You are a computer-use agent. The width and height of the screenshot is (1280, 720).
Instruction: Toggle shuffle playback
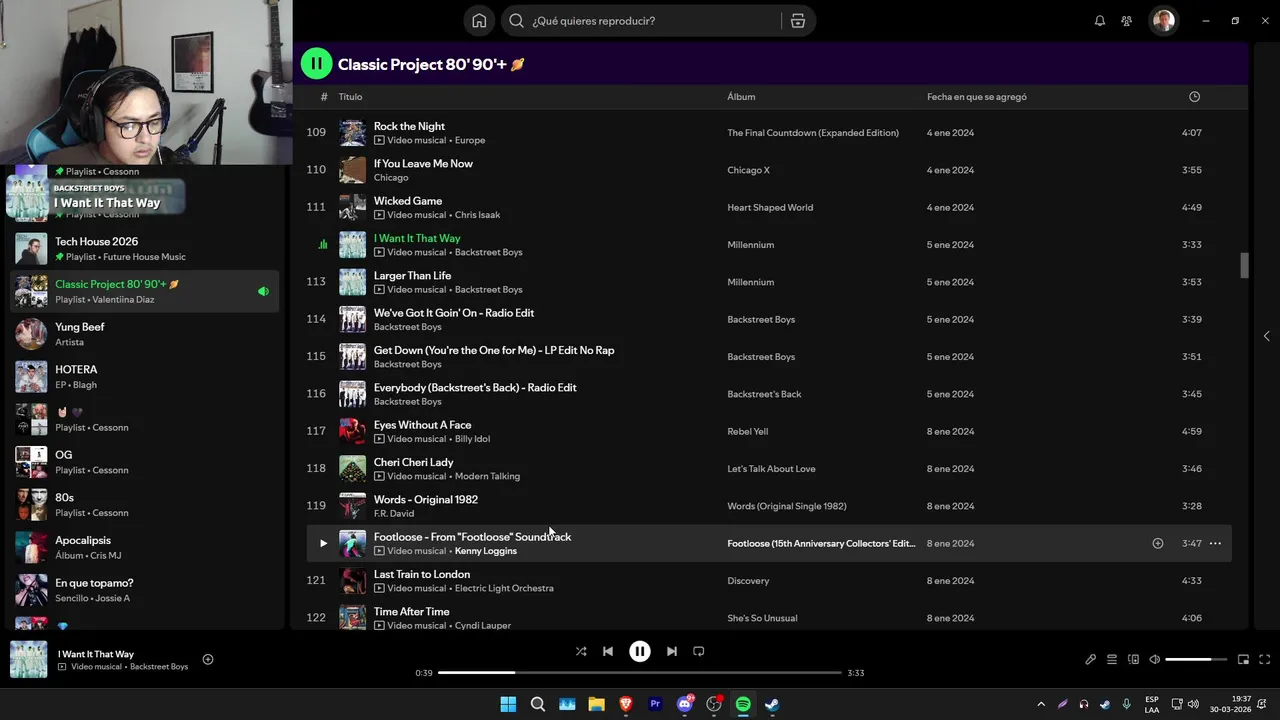[x=581, y=651]
